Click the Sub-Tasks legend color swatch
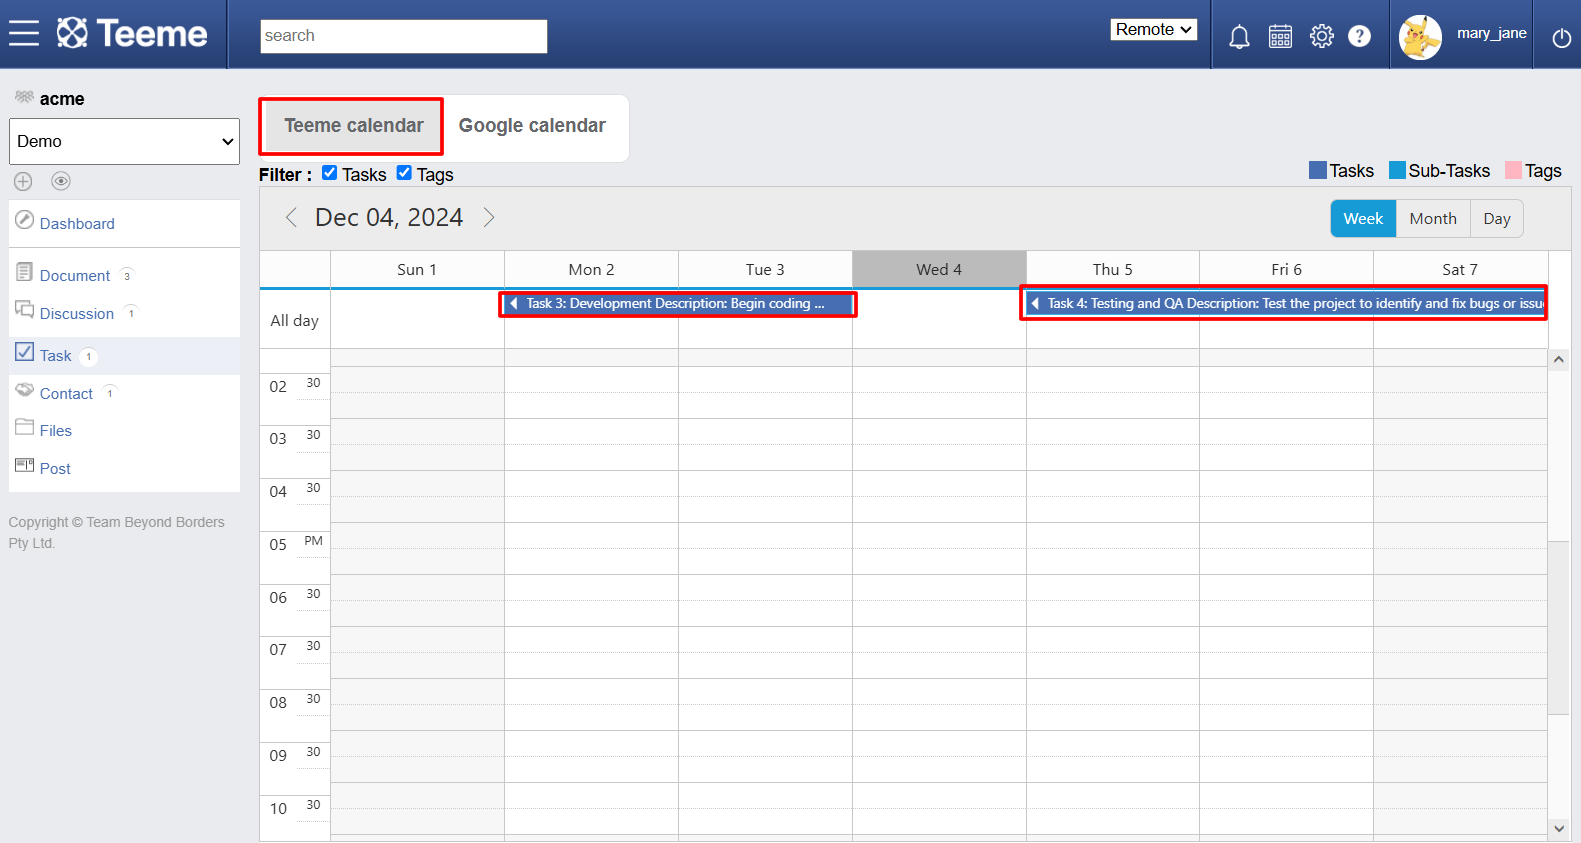This screenshot has height=843, width=1581. tap(1398, 170)
